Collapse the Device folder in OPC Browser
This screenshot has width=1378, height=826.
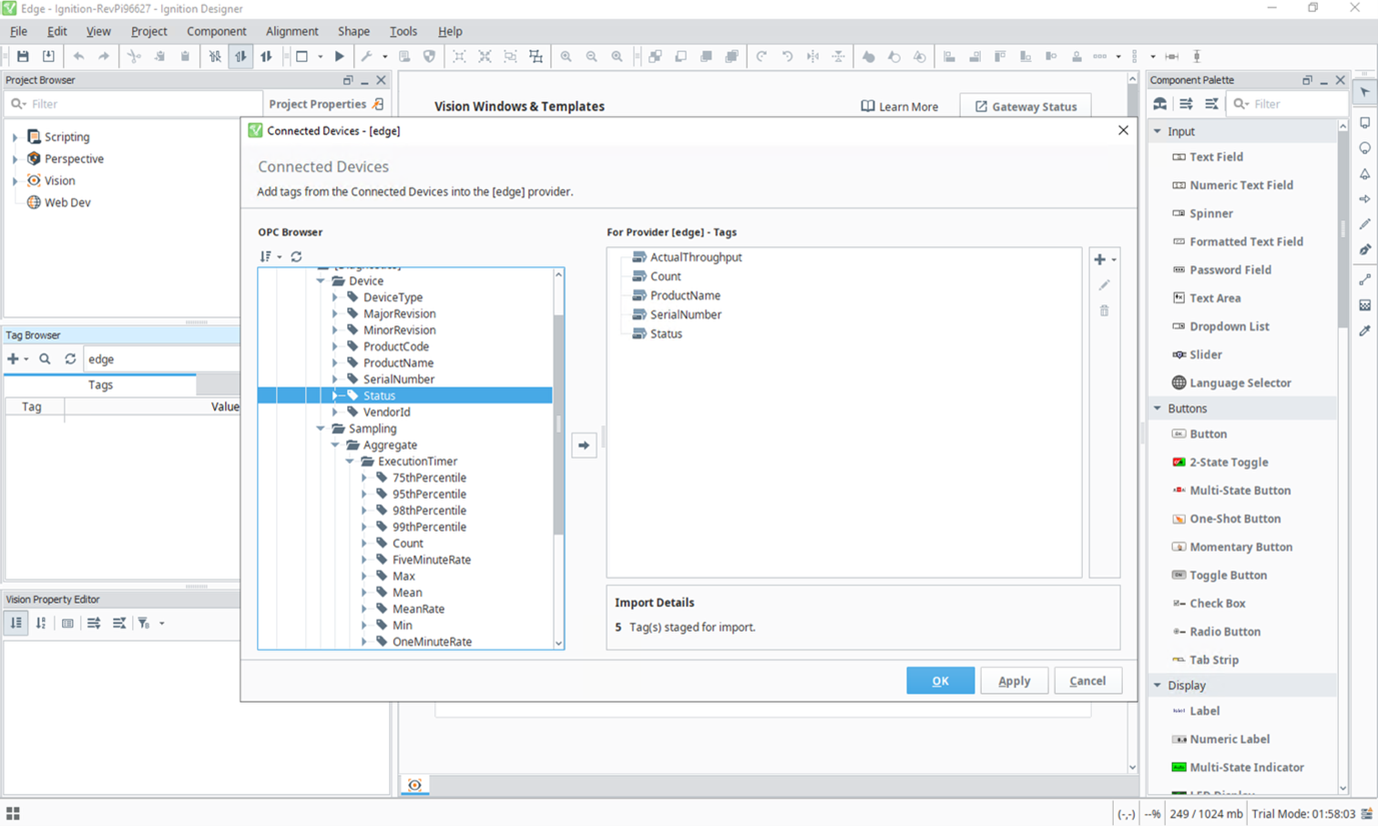pos(321,281)
